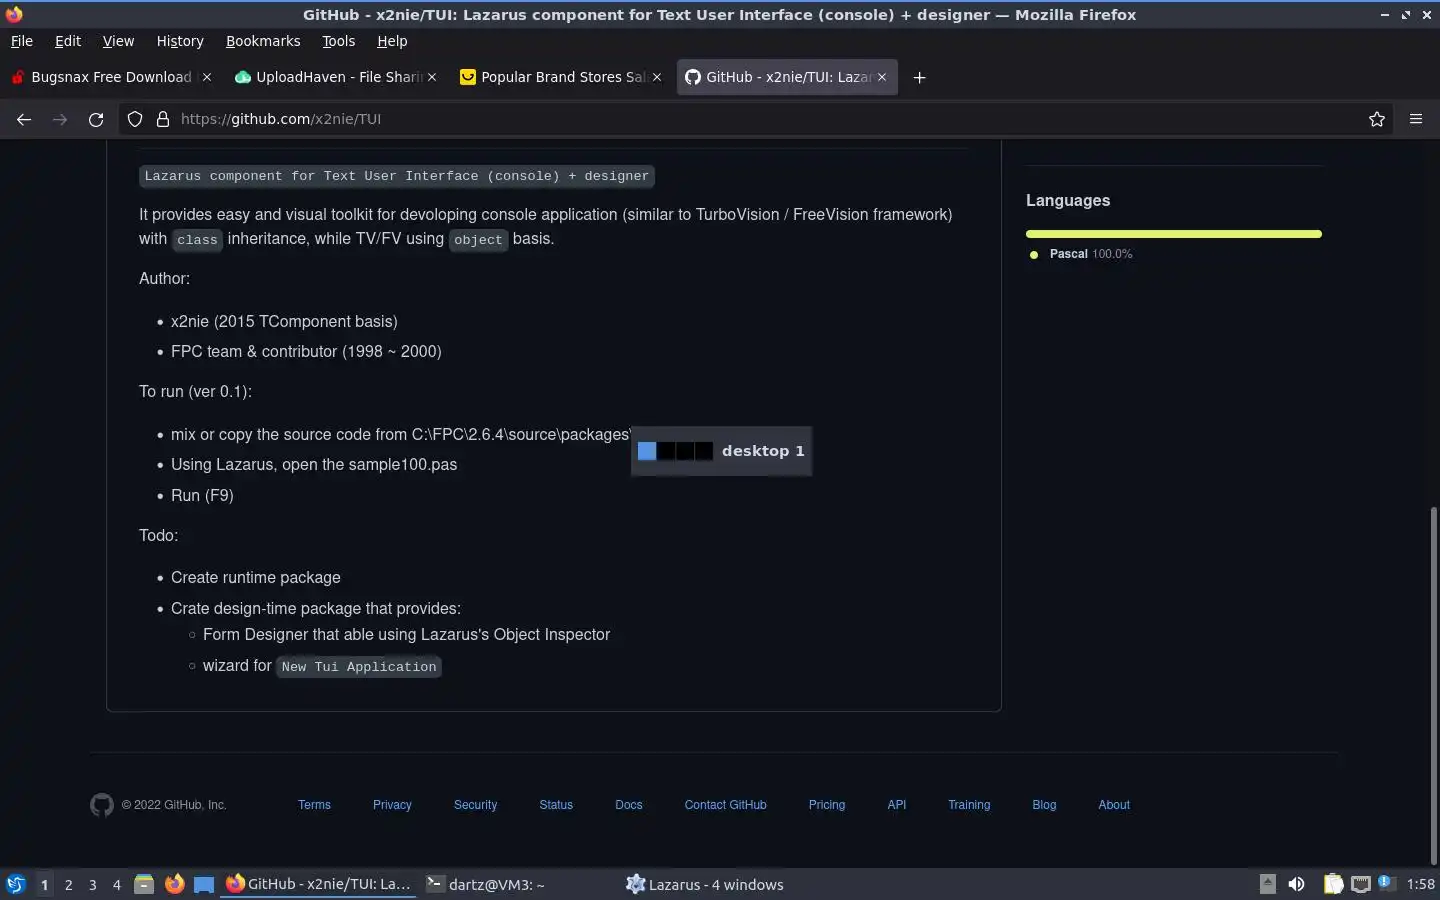Open the Status footer link
The image size is (1440, 900).
[556, 805]
